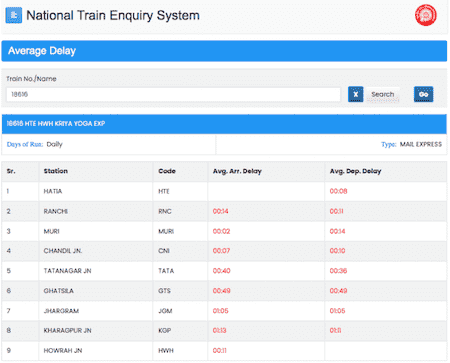
Task: Click the Days of Run label
Action: [x=25, y=144]
